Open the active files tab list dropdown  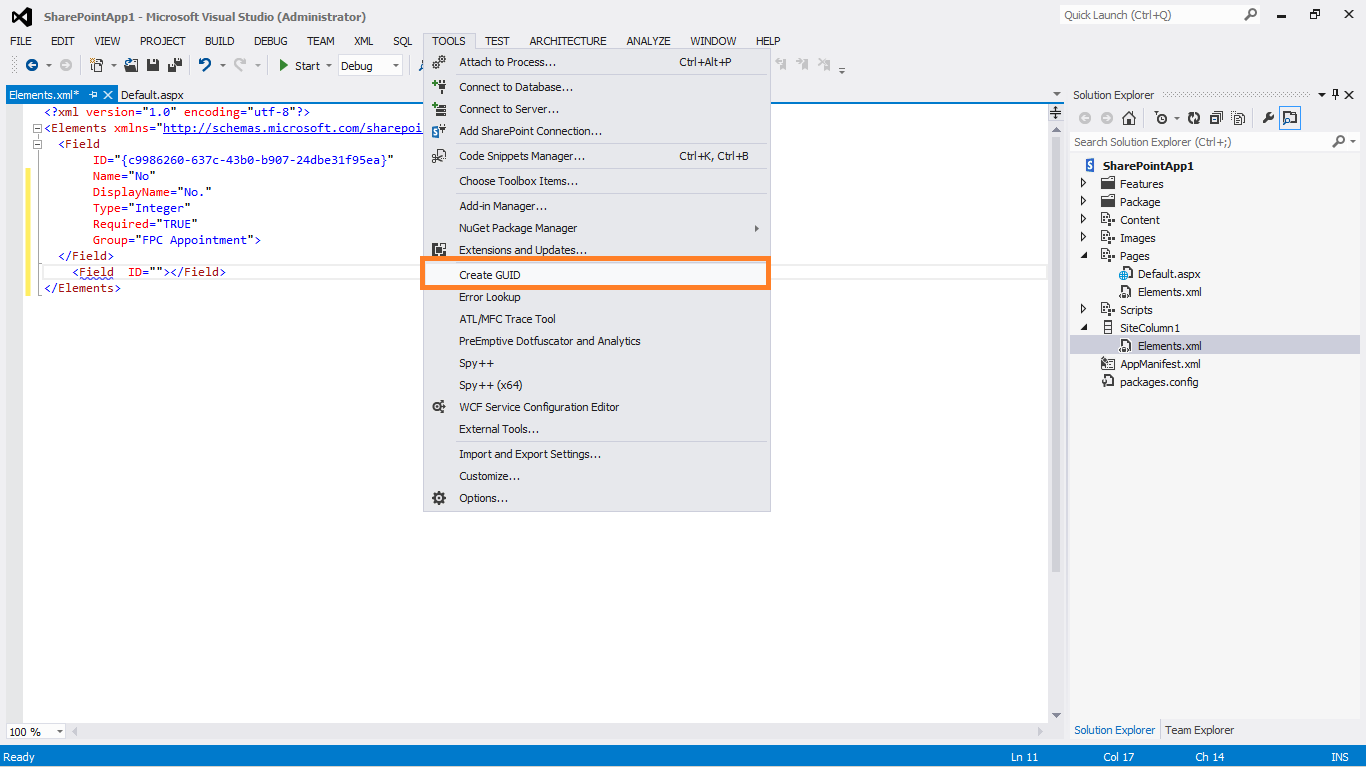pyautogui.click(x=1057, y=95)
